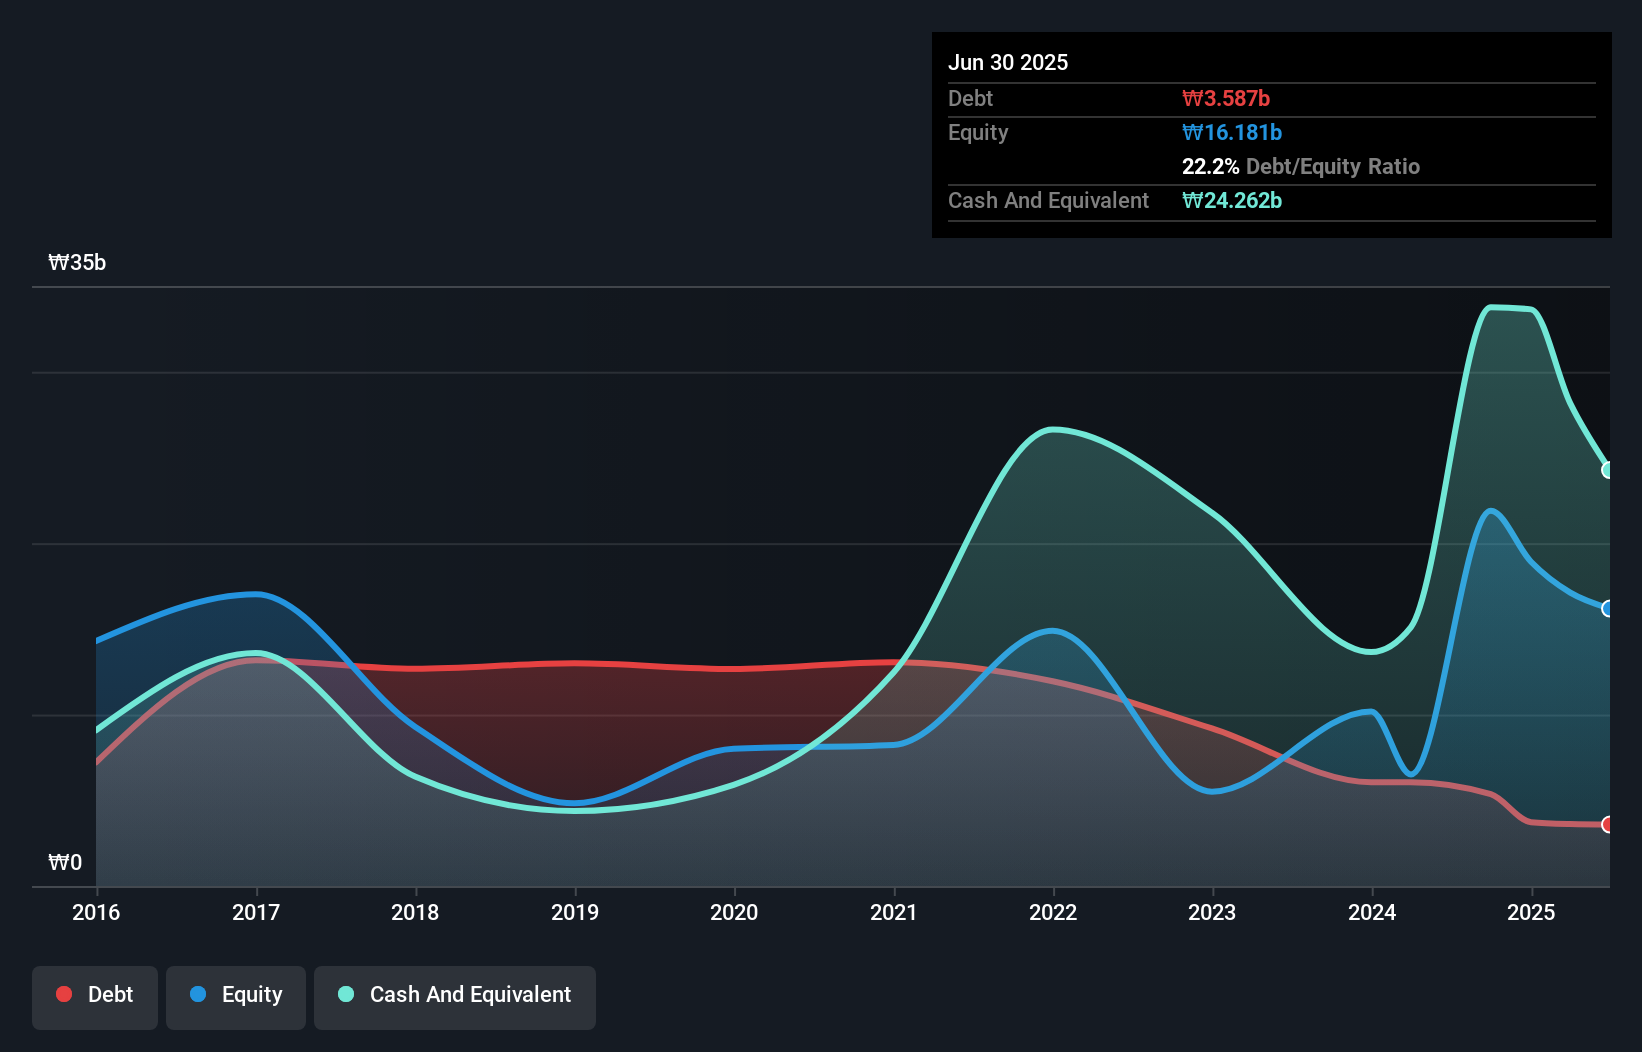Select the Cash And Equivalent endpoint marker
Screen dimensions: 1642x1052
pos(1607,469)
